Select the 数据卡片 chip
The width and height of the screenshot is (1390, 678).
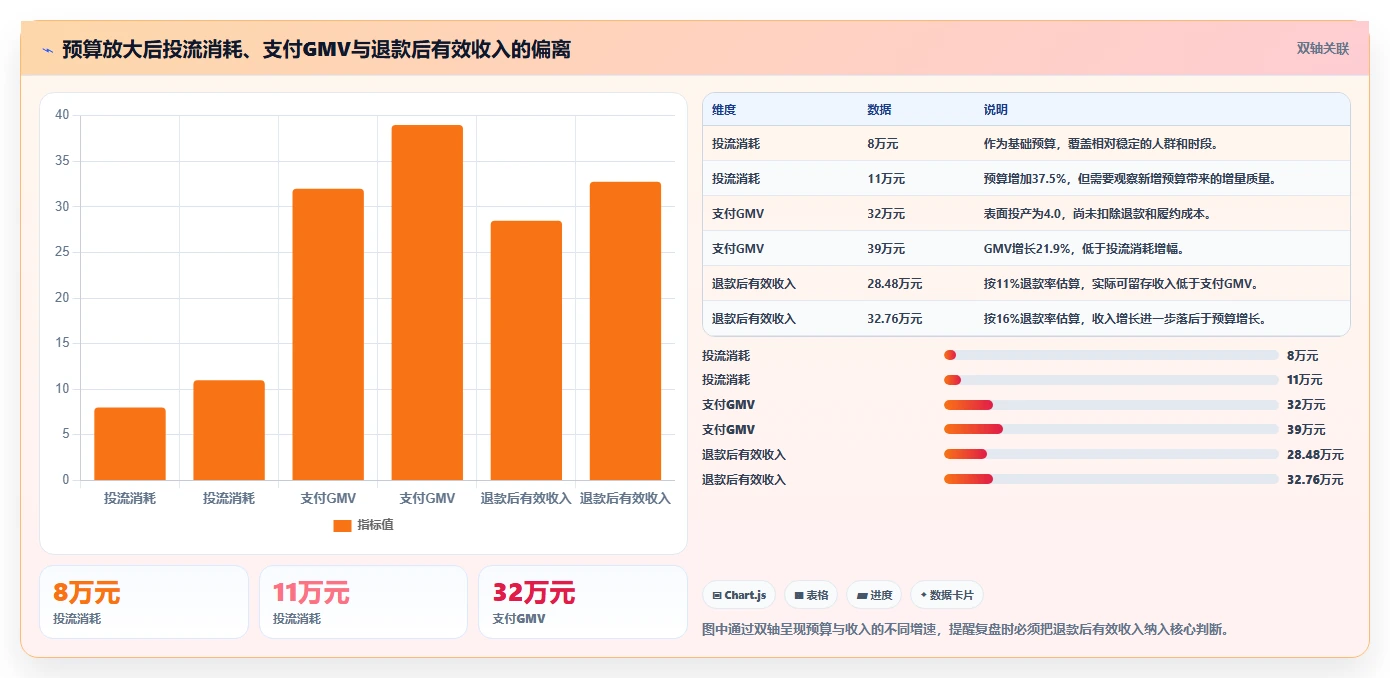point(946,595)
